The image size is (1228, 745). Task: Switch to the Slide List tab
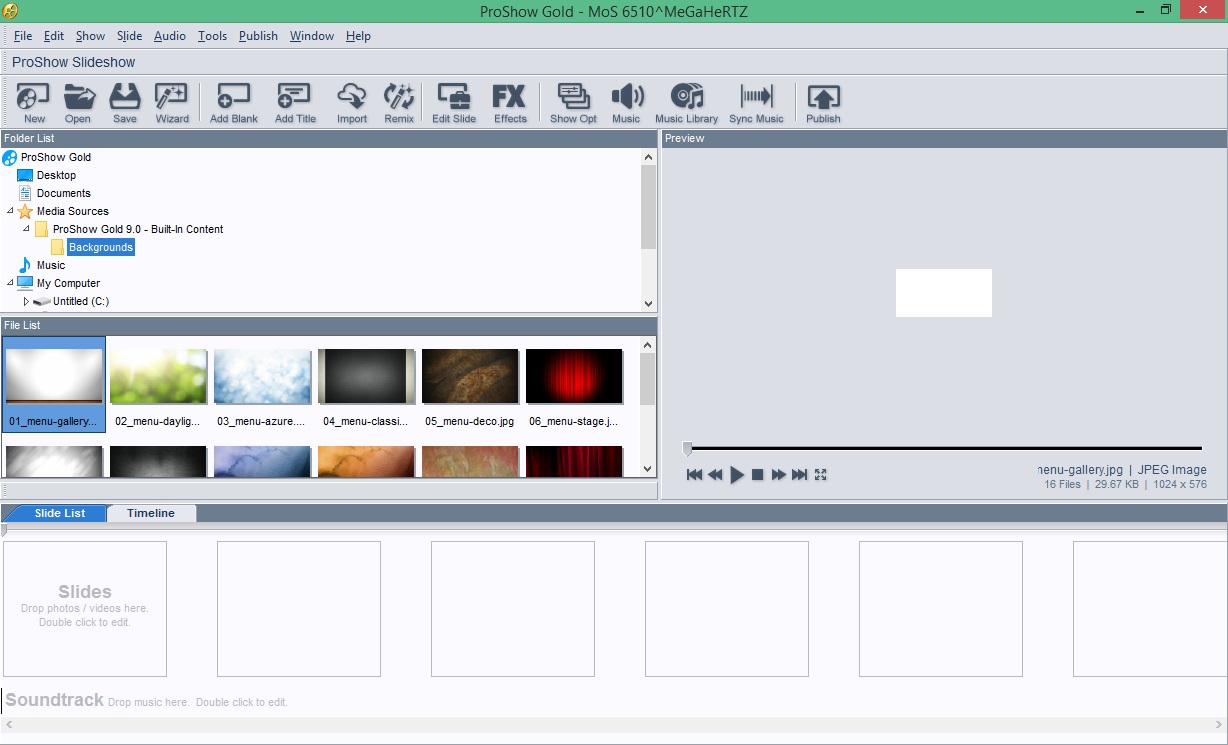click(x=60, y=513)
